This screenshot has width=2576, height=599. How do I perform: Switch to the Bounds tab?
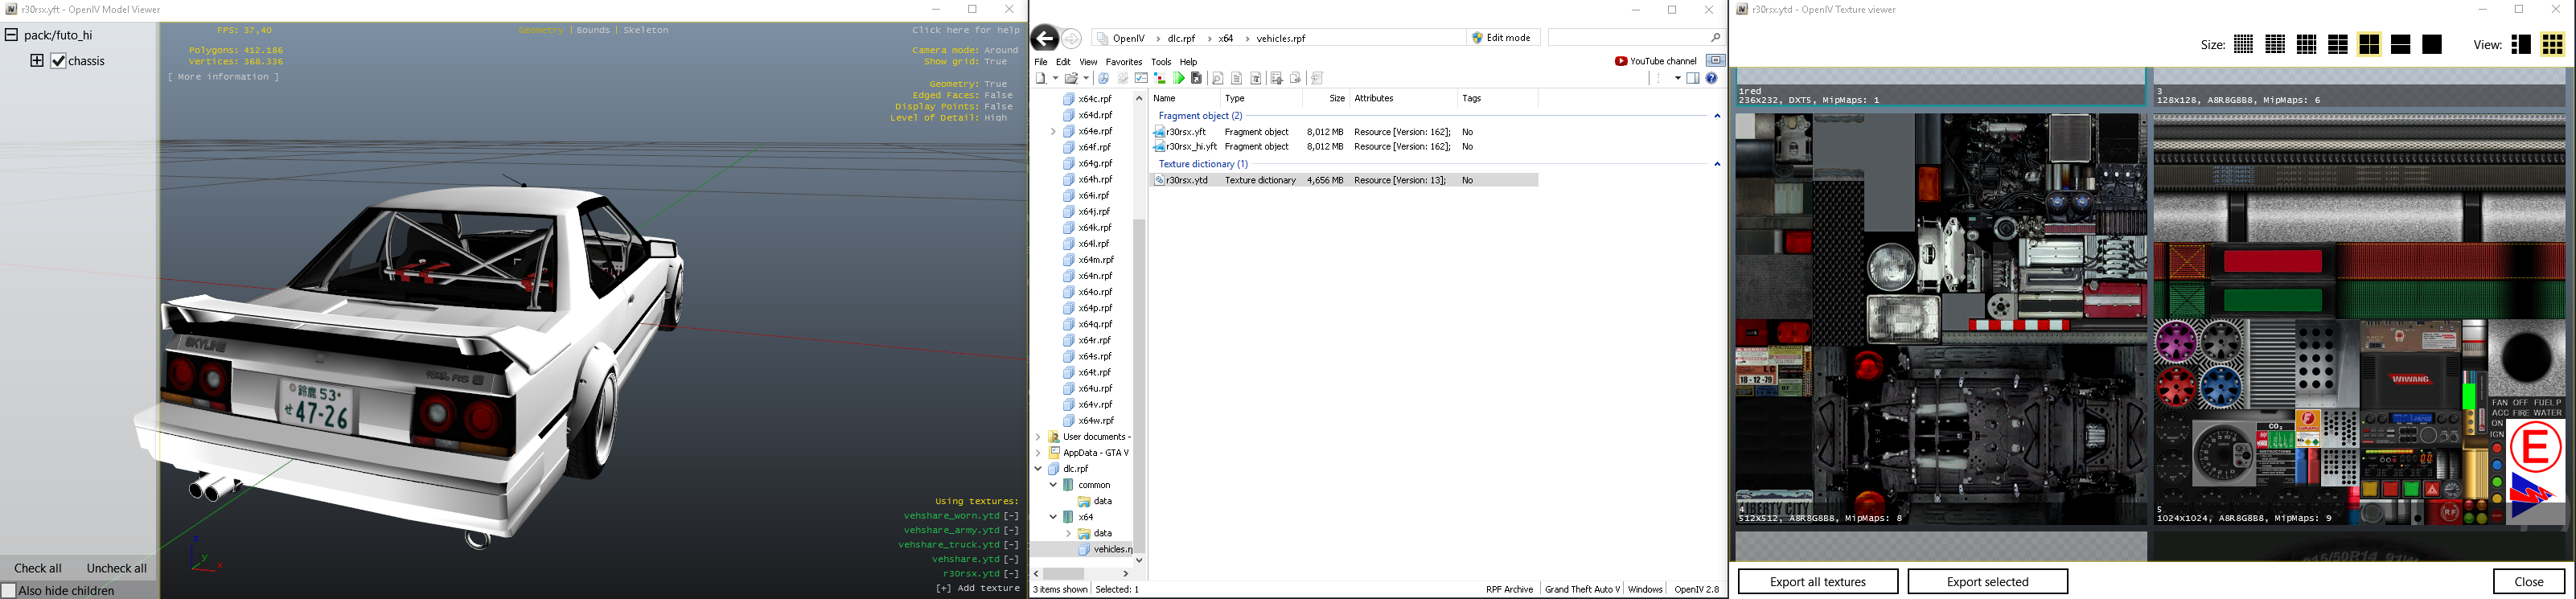click(x=593, y=30)
